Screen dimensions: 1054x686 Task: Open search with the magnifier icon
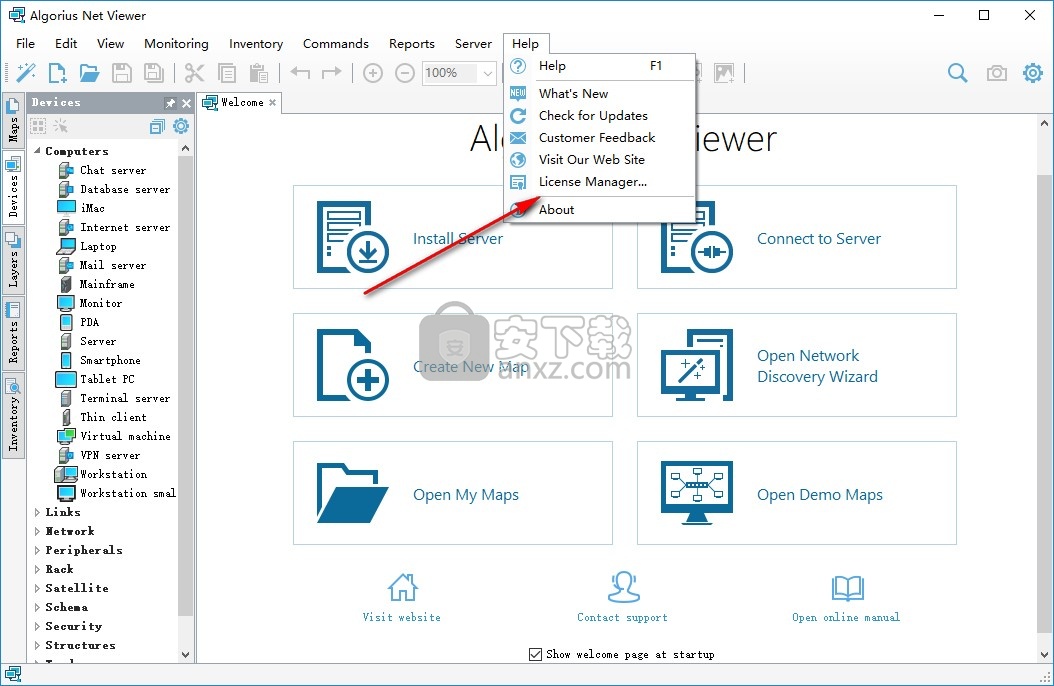[x=957, y=73]
